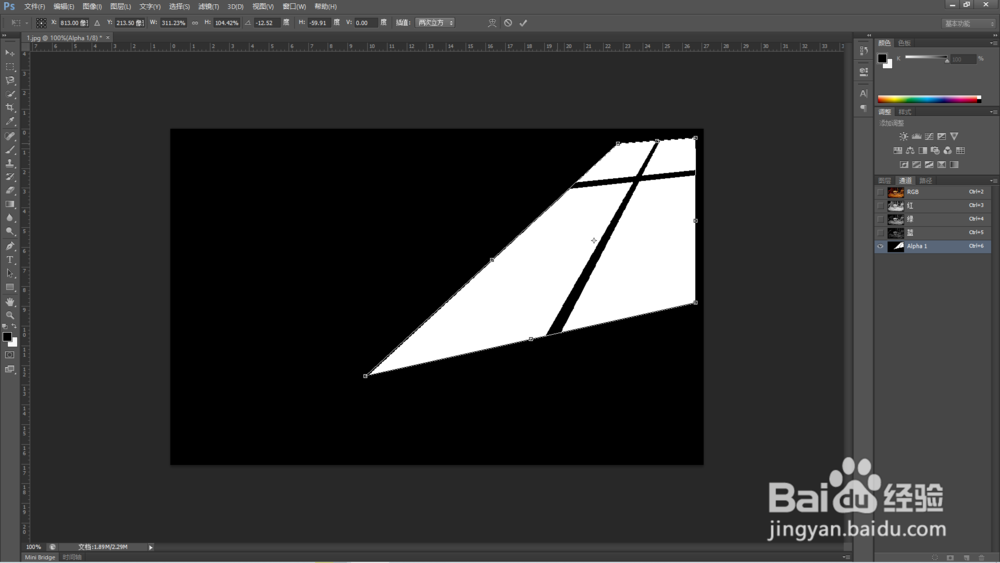
Task: Add a Channel Mixer adjustment
Action: (948, 150)
